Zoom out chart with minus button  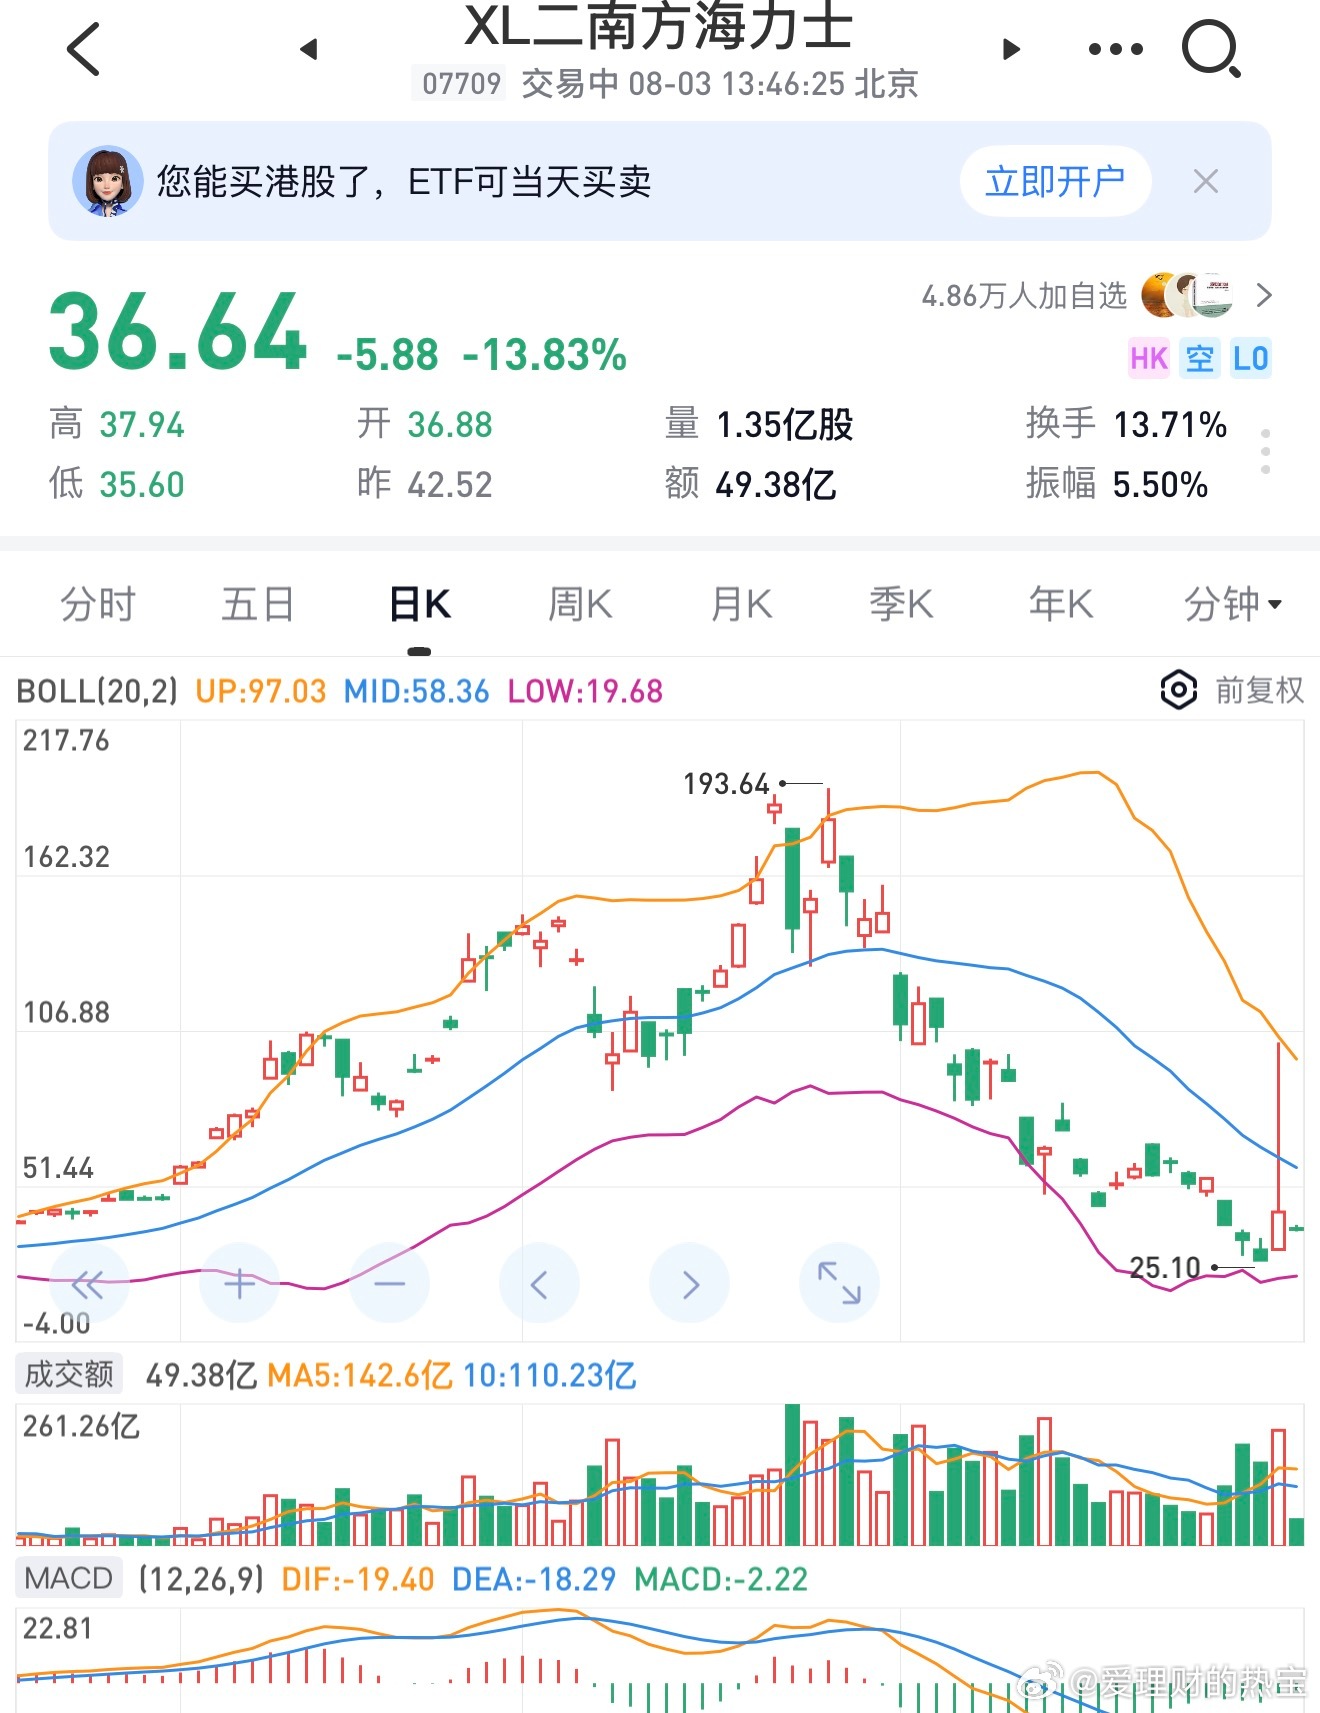click(389, 1284)
